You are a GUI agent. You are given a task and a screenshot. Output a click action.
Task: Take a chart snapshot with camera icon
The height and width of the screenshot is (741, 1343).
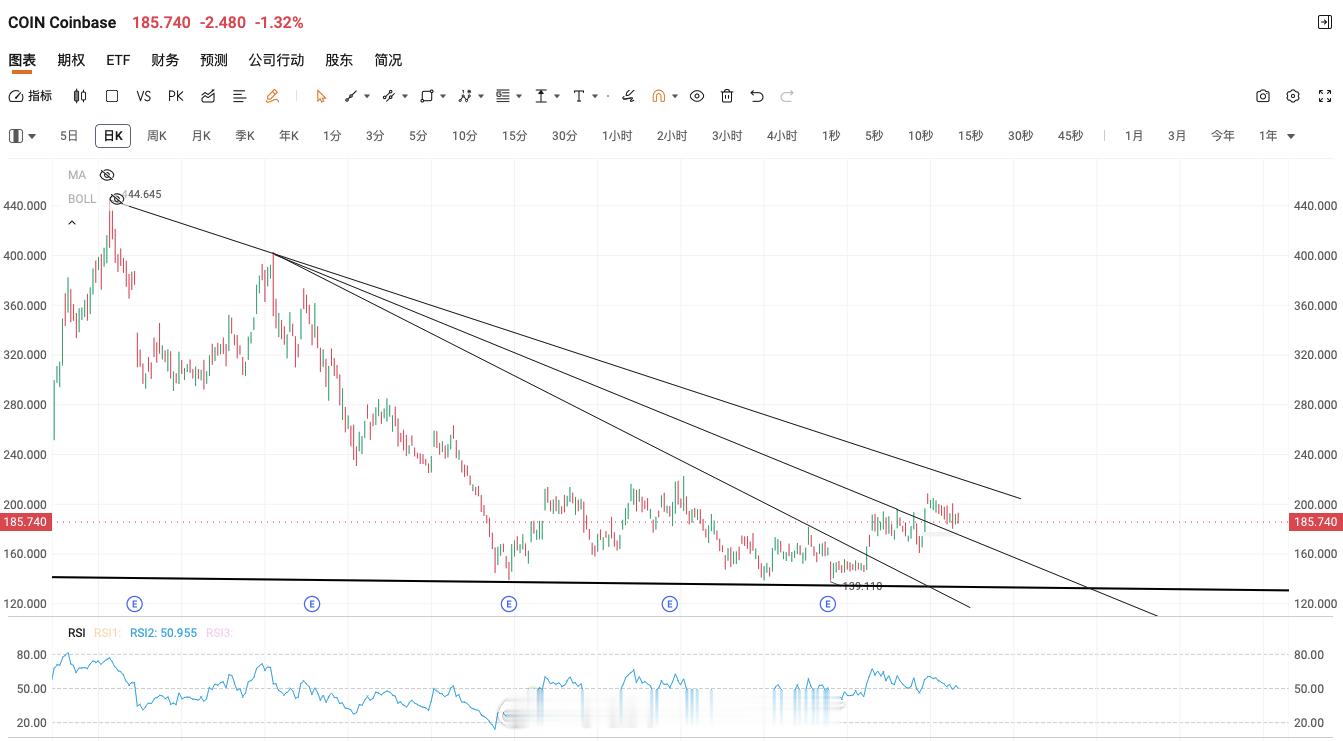click(1263, 96)
